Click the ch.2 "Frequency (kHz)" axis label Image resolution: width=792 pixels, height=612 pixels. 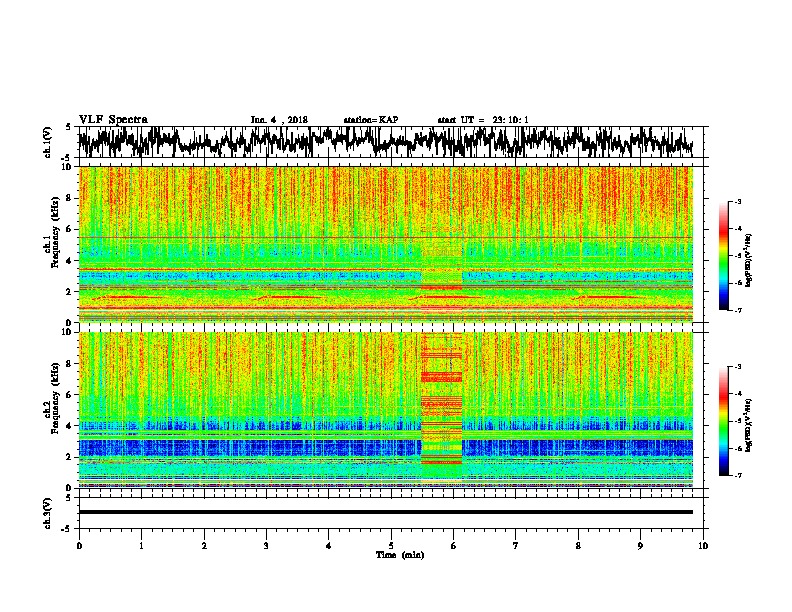[55, 398]
